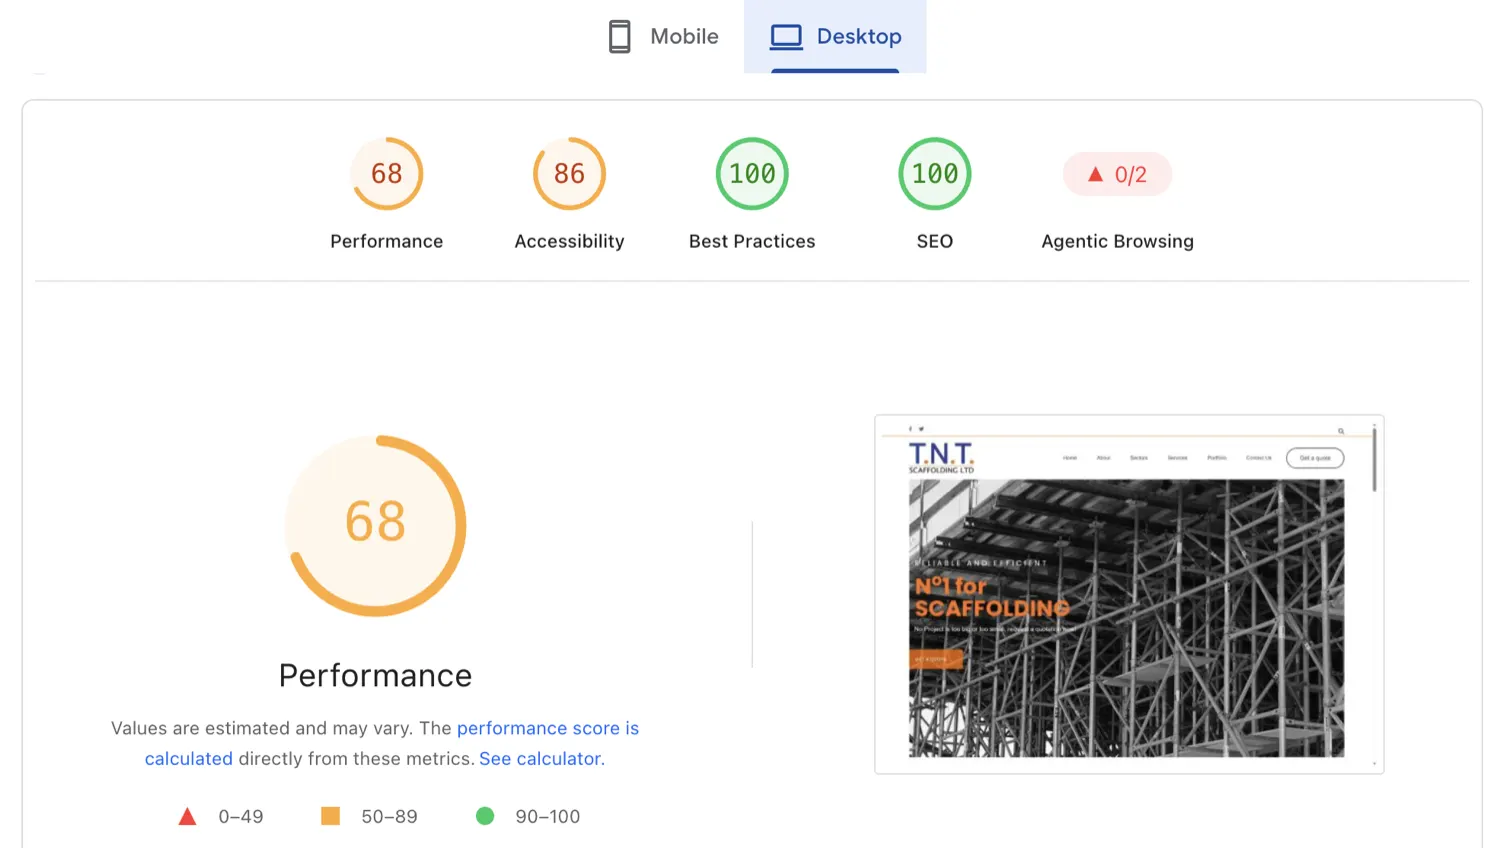Screen dimensions: 1500x848
Task: Open the 'performance score is calculated' link
Action: click(392, 743)
